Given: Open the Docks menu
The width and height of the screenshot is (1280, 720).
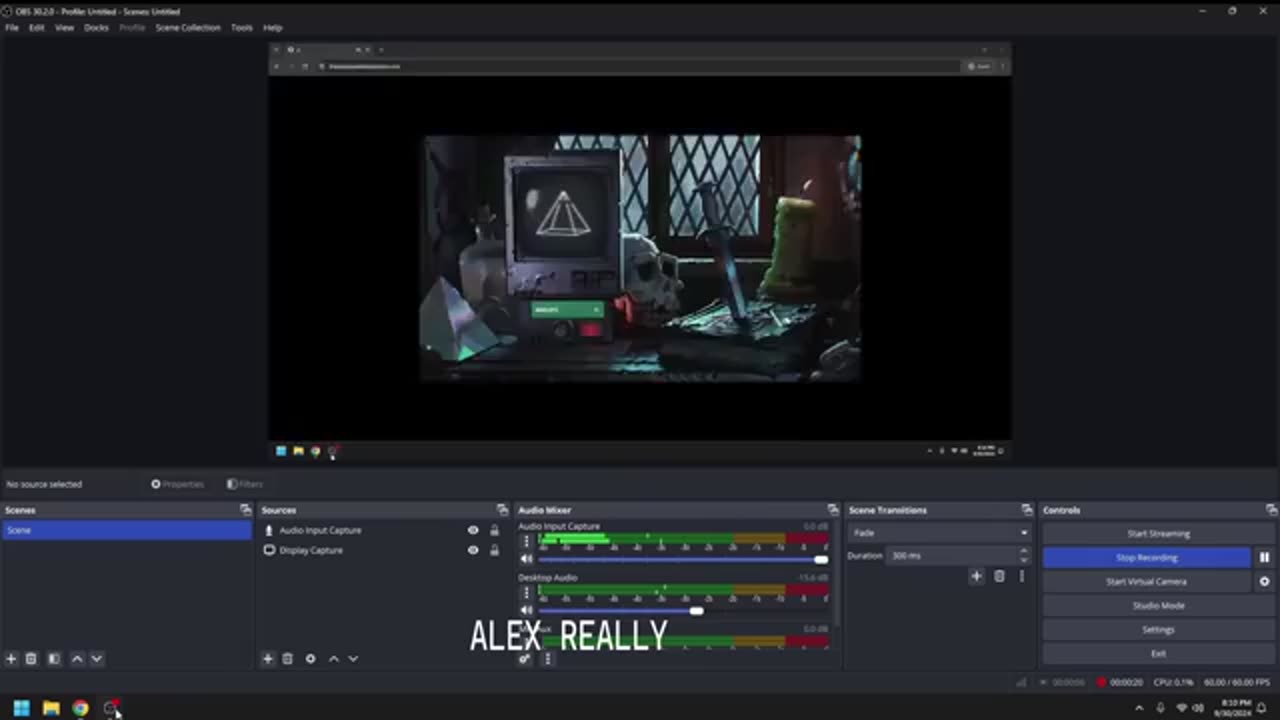Looking at the screenshot, I should 96,28.
